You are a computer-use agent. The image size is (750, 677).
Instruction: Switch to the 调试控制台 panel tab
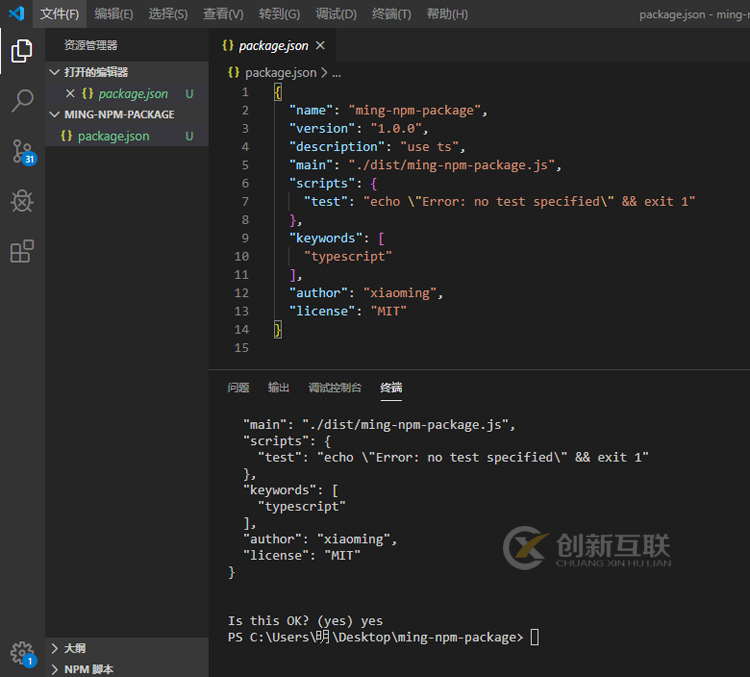pyautogui.click(x=335, y=387)
